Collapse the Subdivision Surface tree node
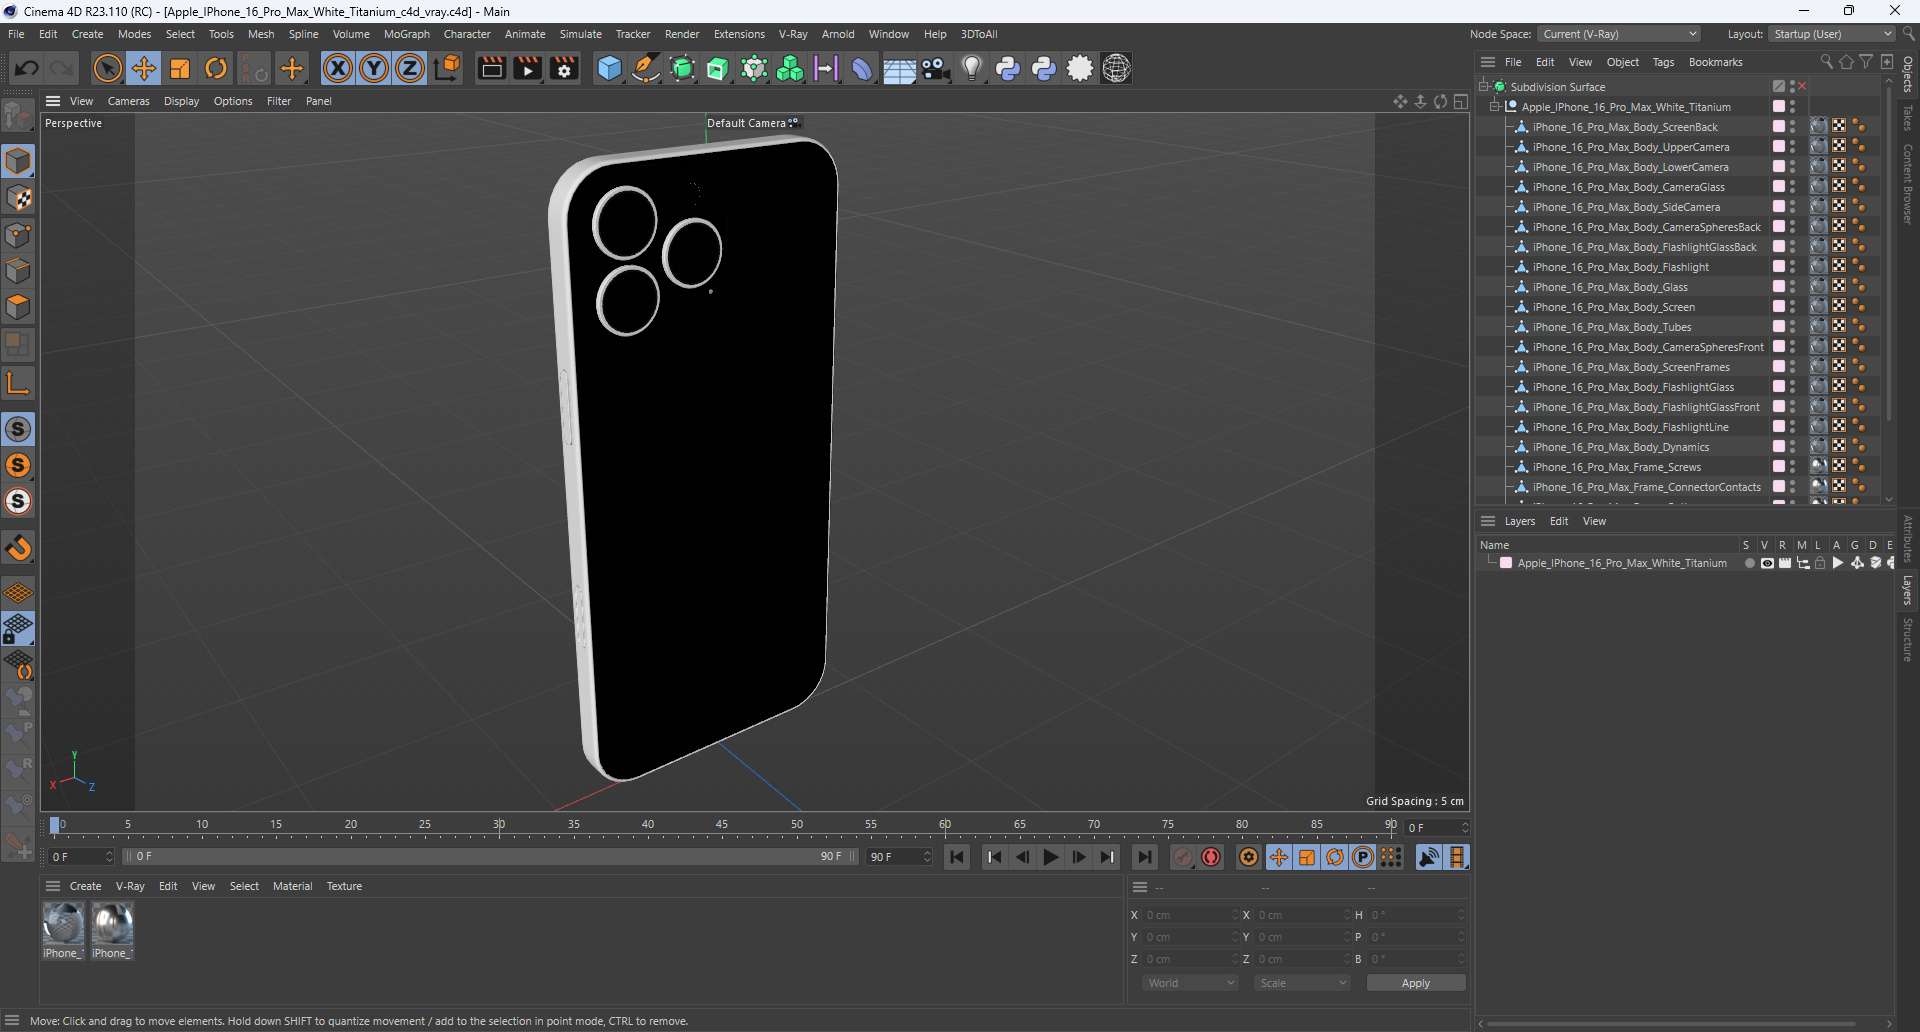Viewport: 1920px width, 1032px height. click(1484, 87)
